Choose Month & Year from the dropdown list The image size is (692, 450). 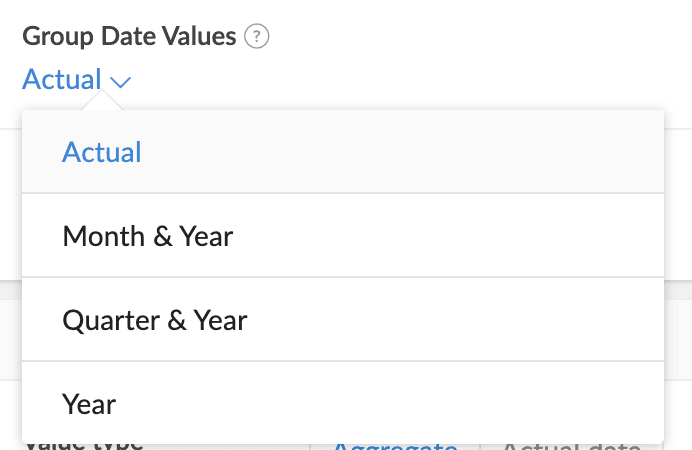tap(148, 236)
